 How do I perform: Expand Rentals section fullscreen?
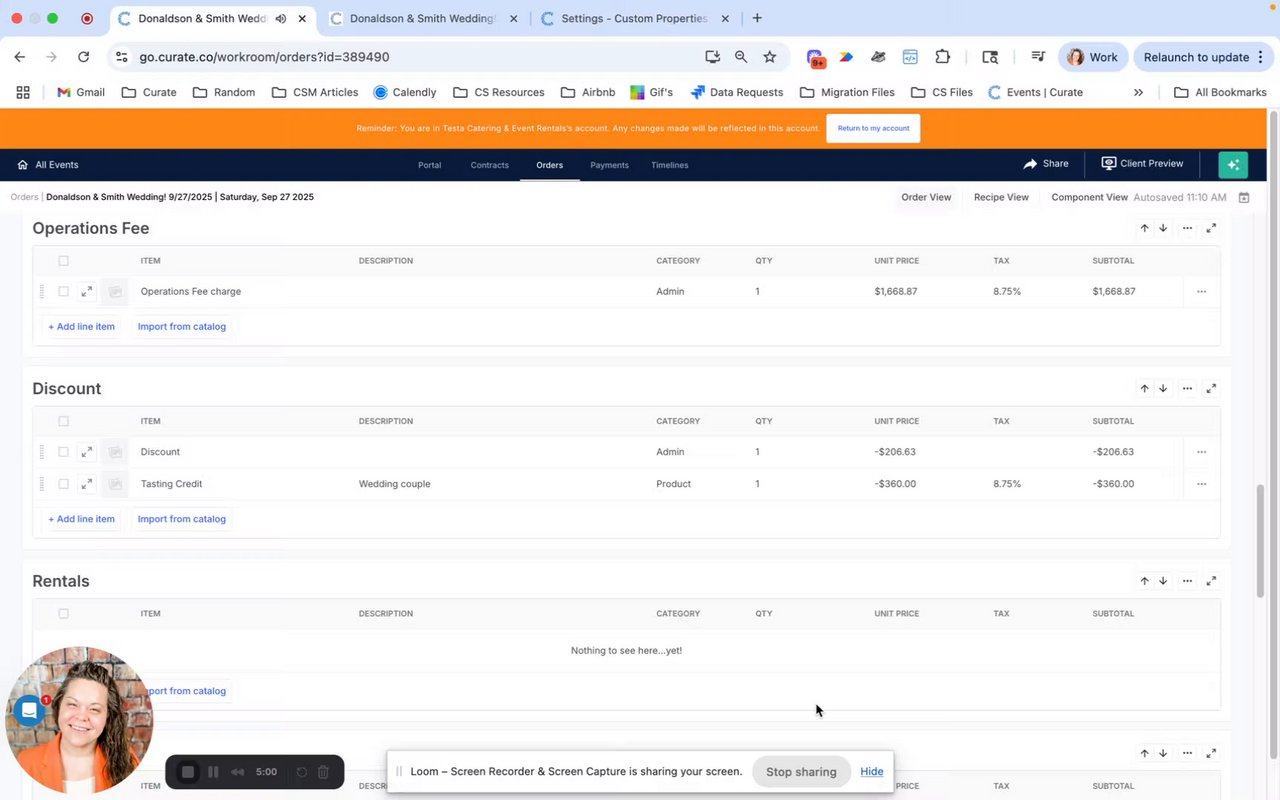click(x=1211, y=581)
